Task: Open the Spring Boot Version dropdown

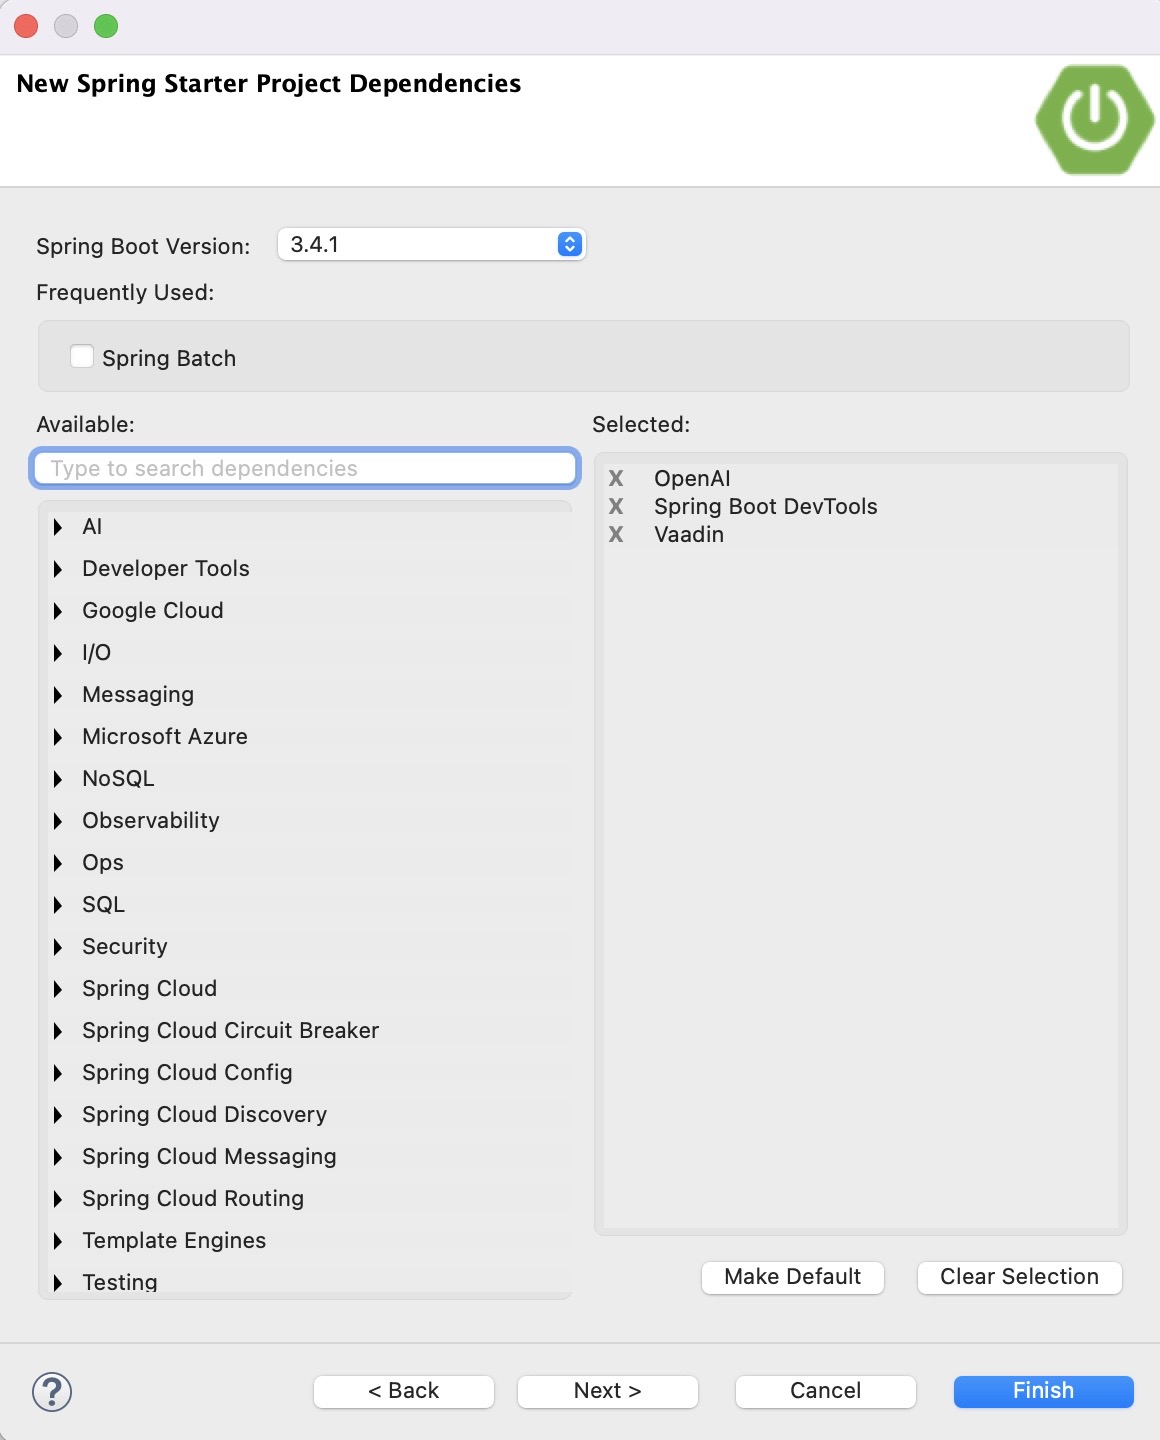Action: [x=431, y=244]
